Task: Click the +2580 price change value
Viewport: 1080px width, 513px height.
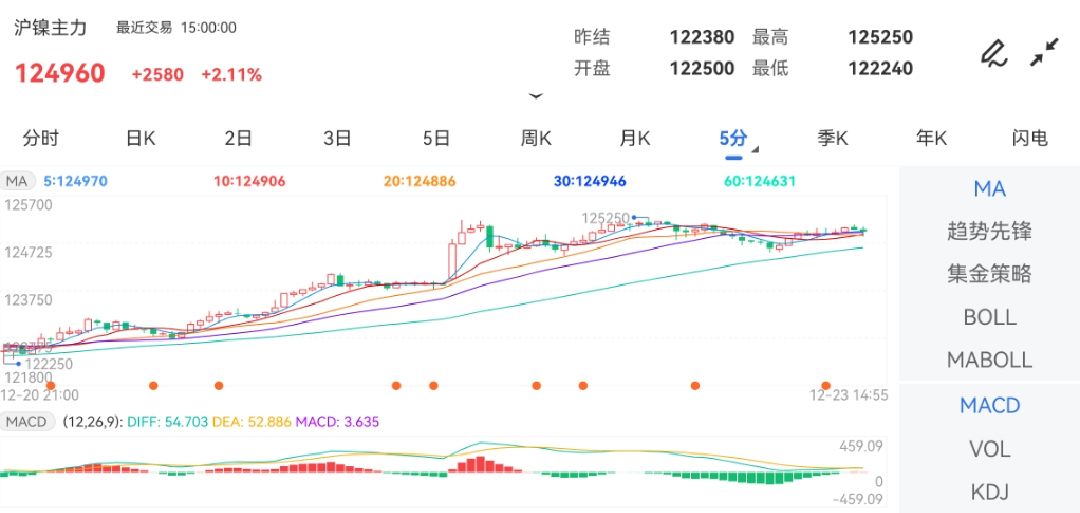Action: (x=158, y=75)
